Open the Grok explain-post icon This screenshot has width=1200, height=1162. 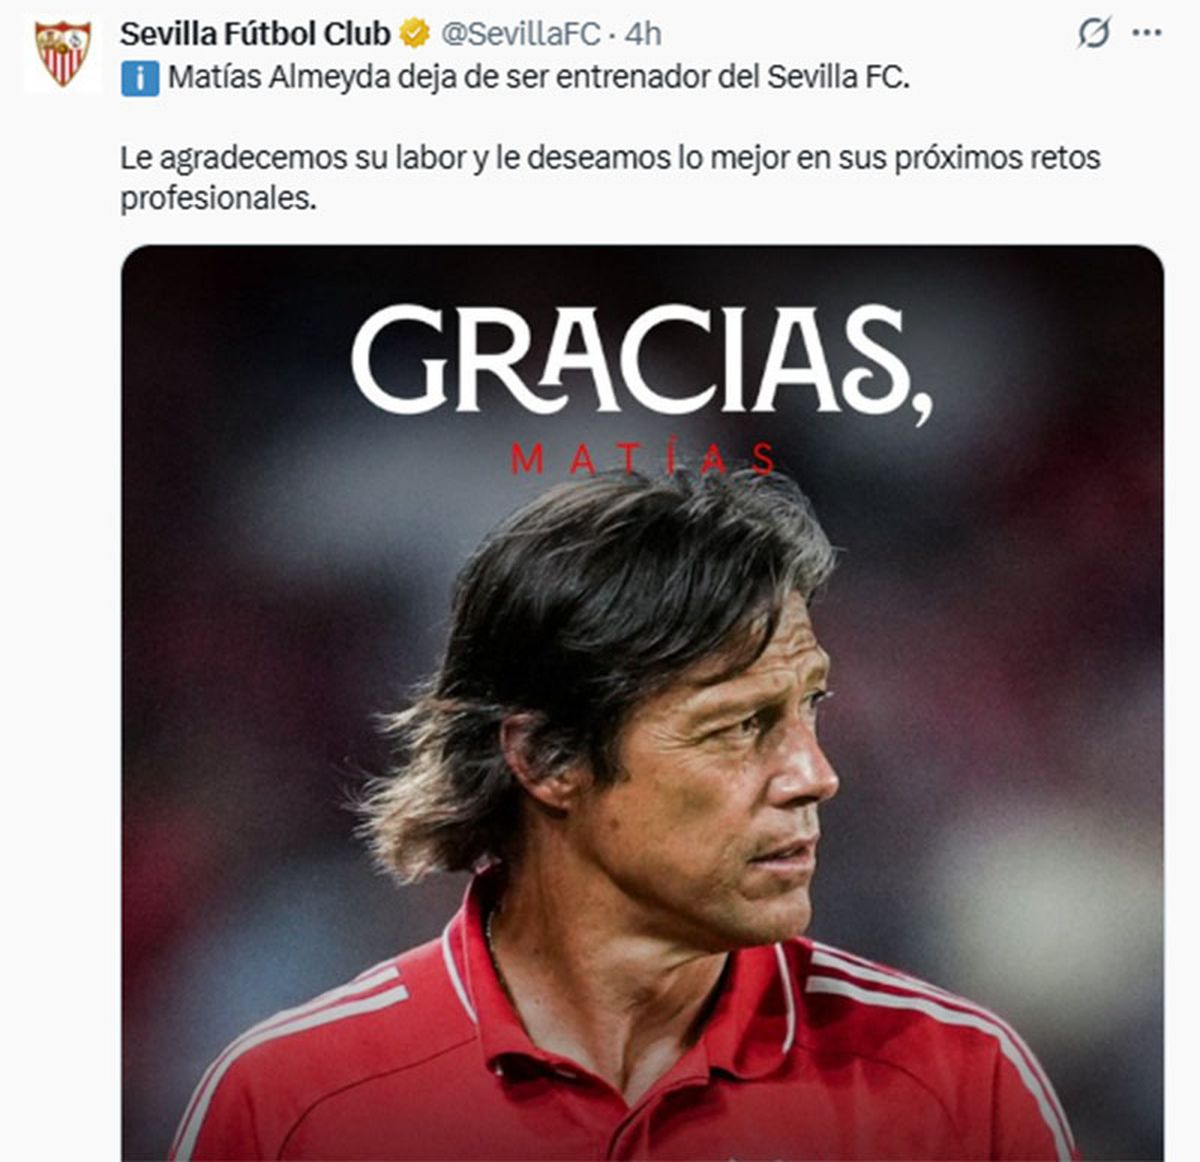(1093, 33)
